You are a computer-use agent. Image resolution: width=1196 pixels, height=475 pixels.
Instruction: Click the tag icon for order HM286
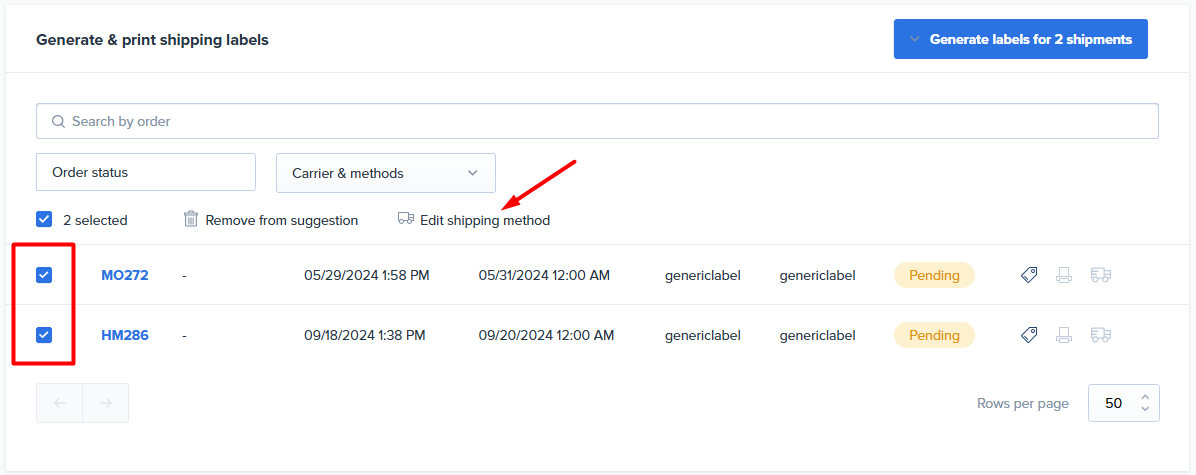tap(1029, 335)
